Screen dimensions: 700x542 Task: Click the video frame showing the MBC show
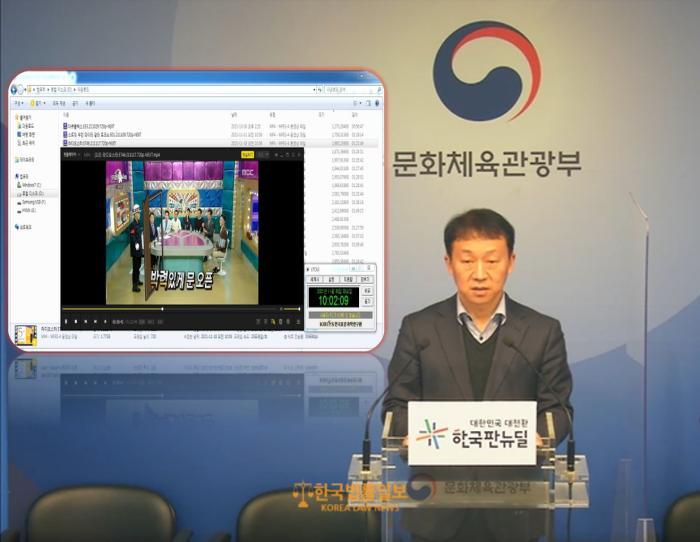(182, 232)
